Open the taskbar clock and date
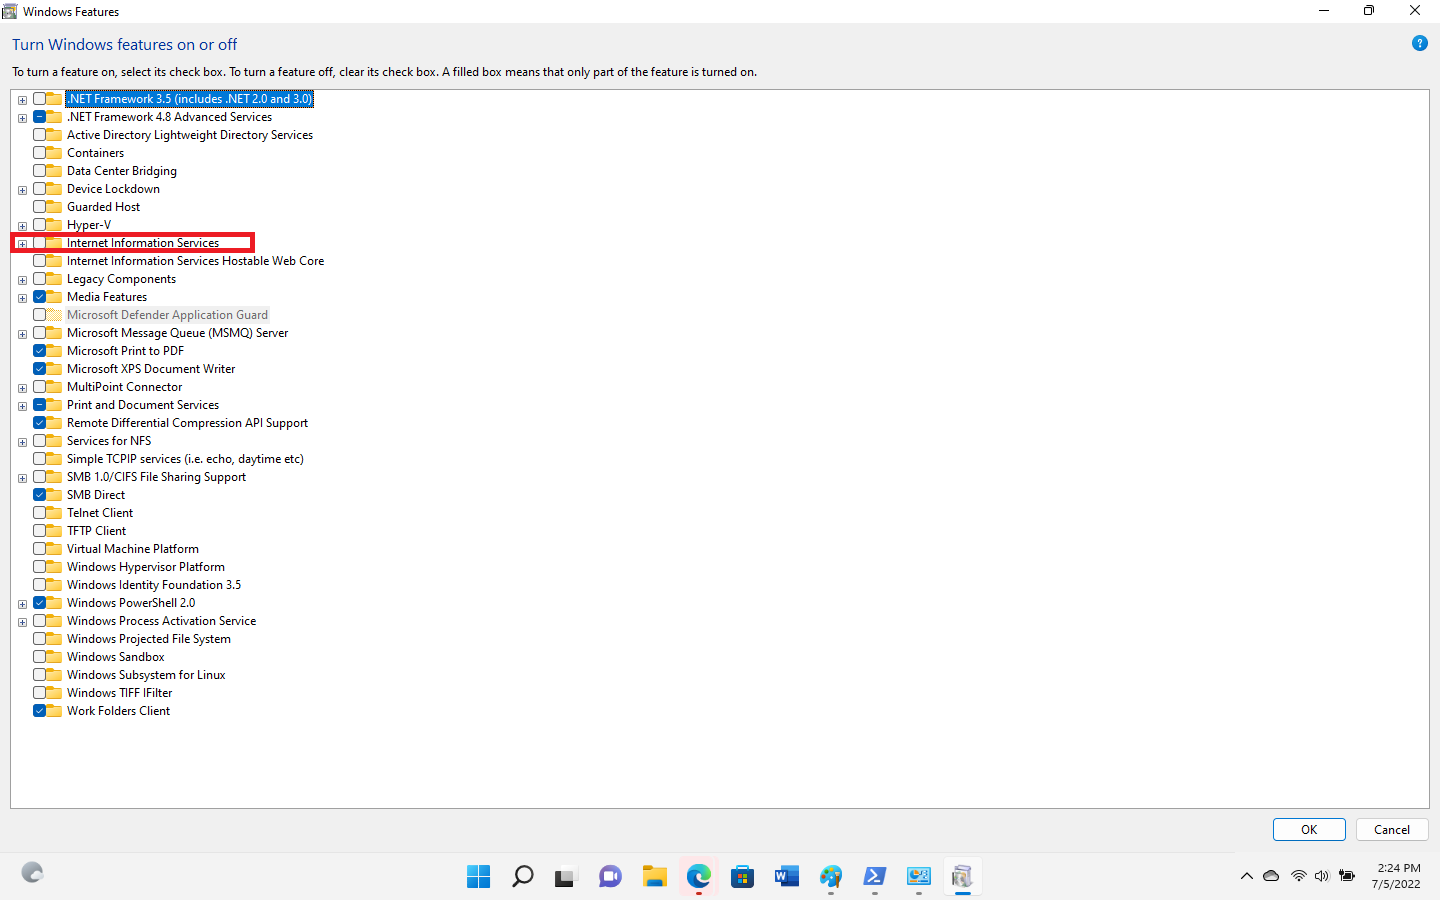1440x900 pixels. tap(1398, 876)
